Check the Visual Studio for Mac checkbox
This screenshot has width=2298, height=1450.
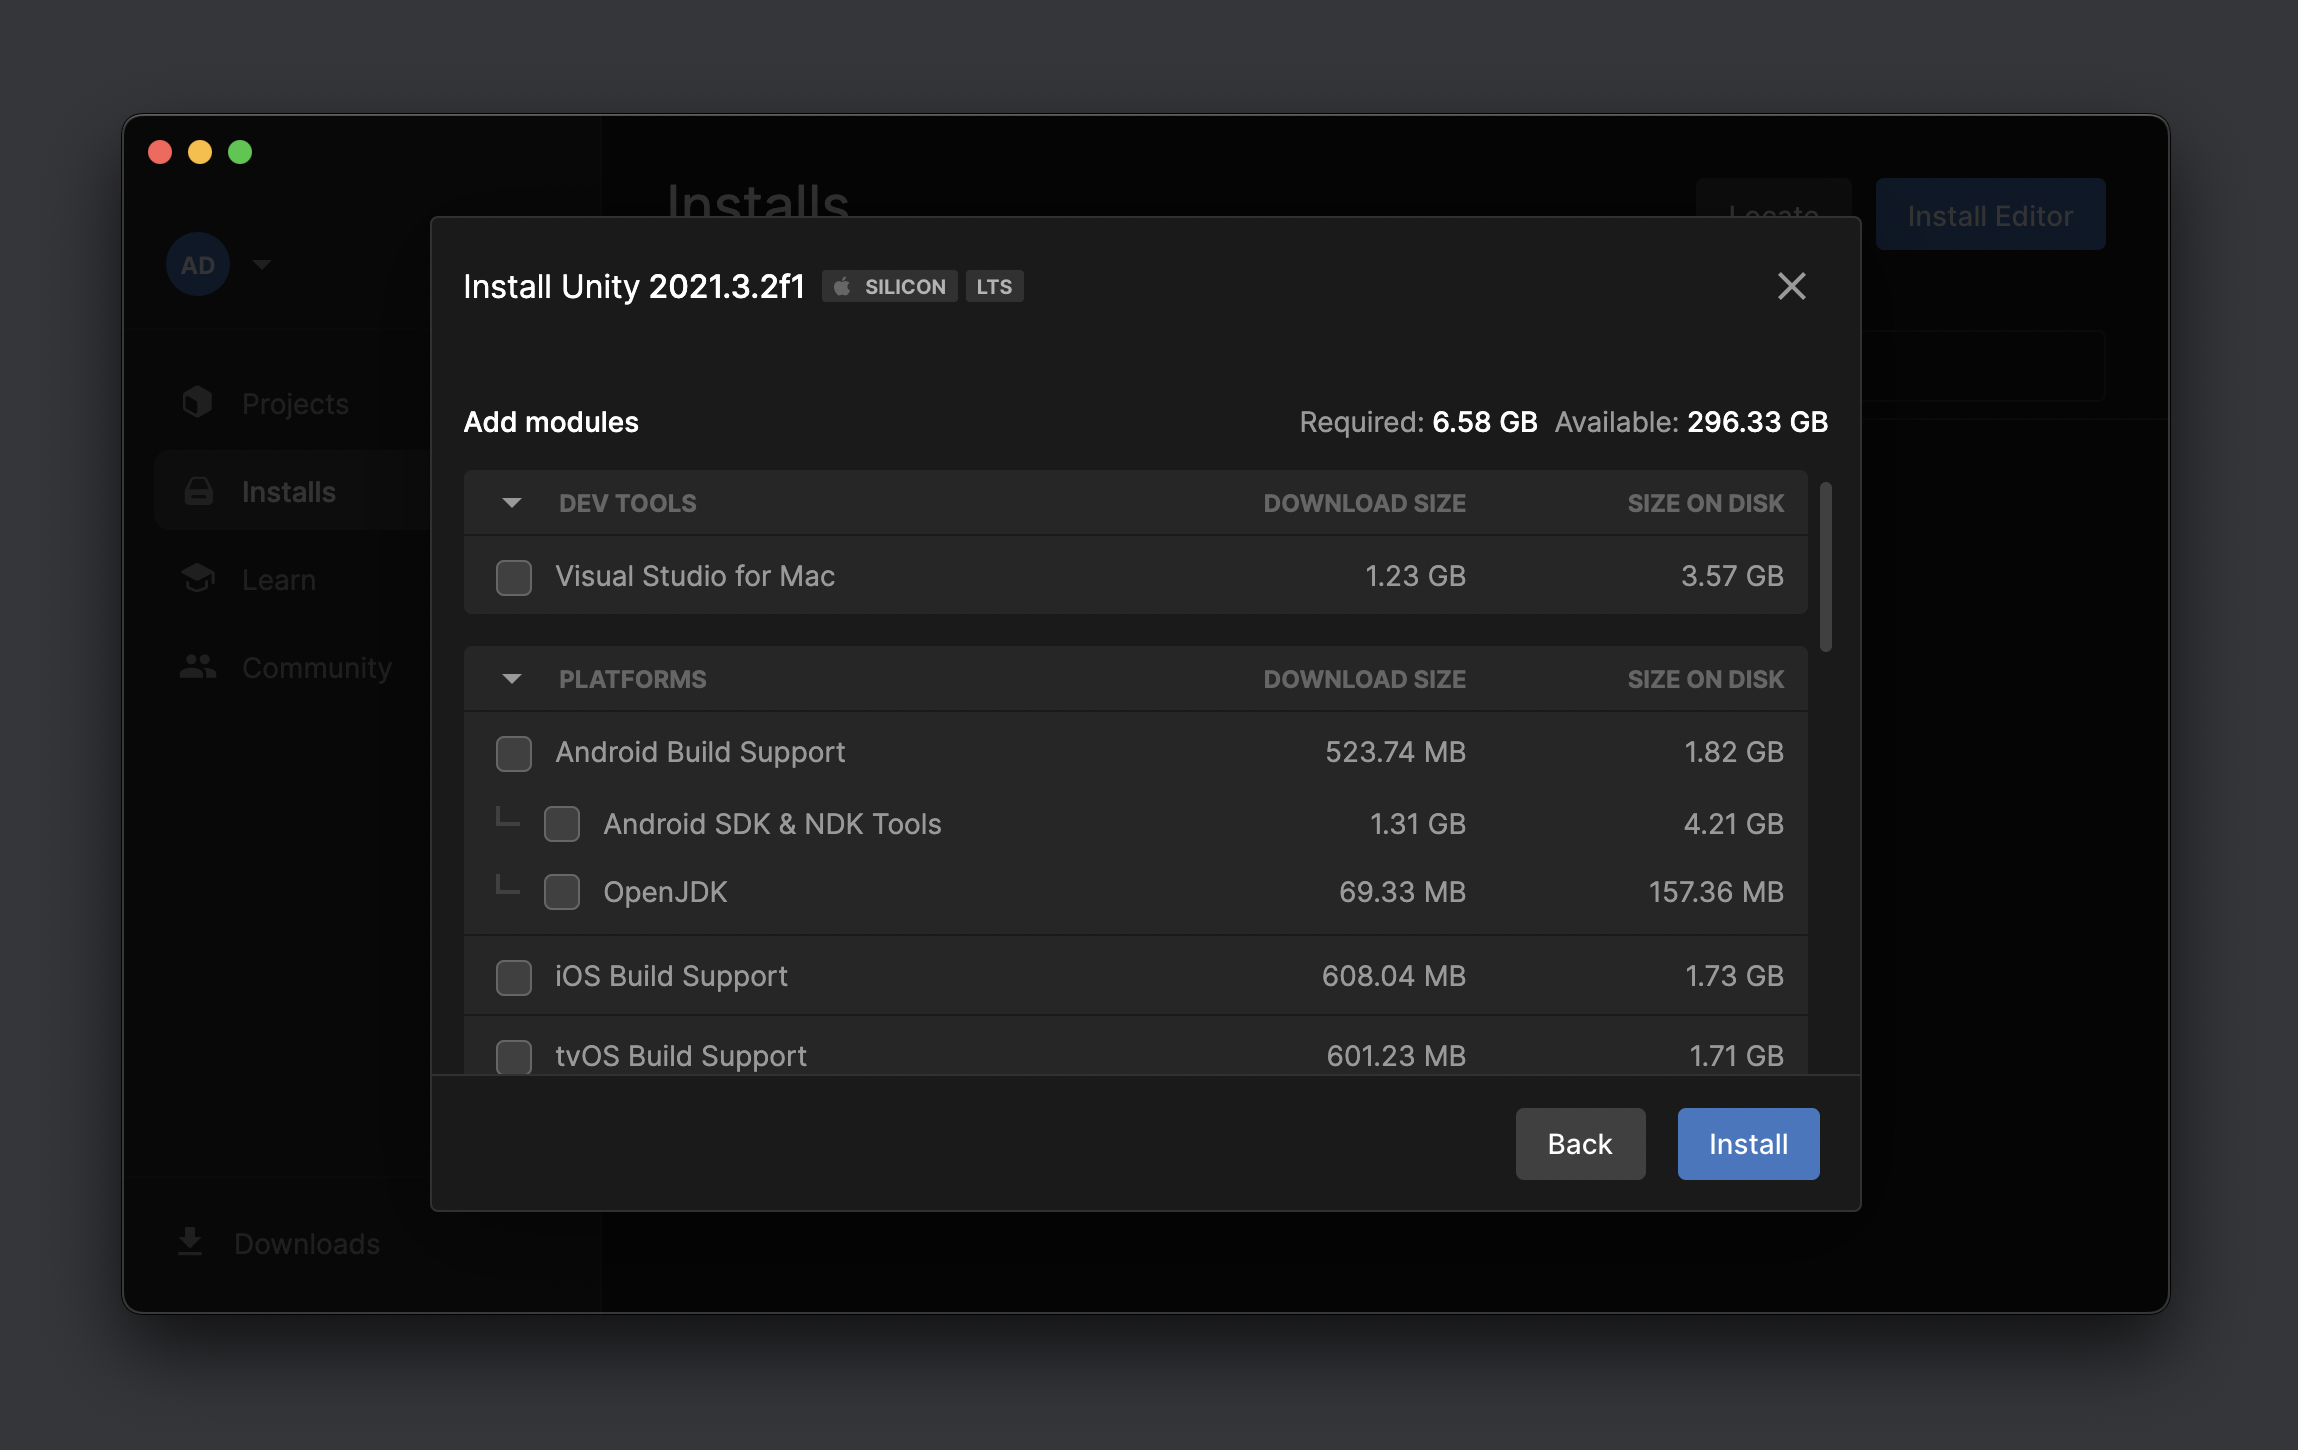pos(514,577)
